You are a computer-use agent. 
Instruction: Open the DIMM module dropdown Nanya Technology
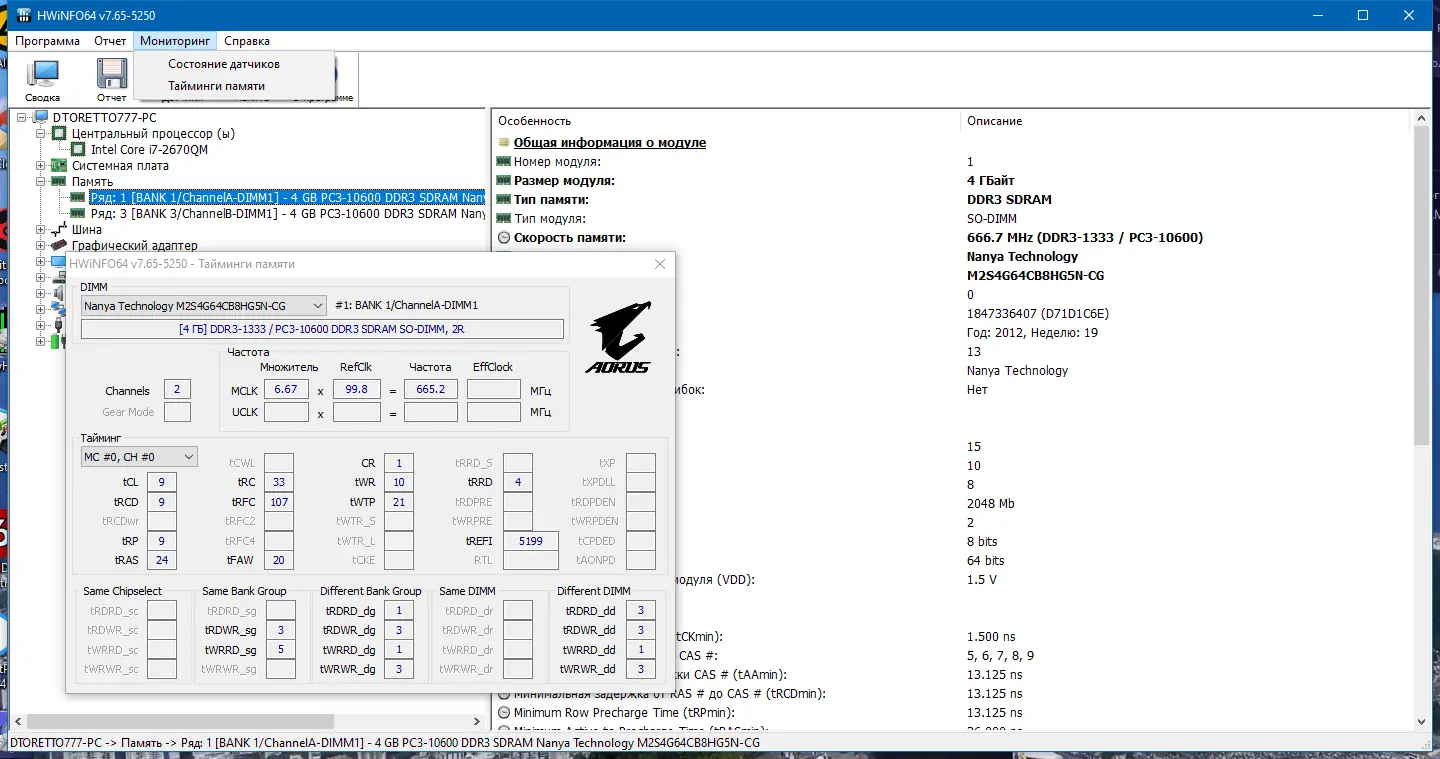204,305
